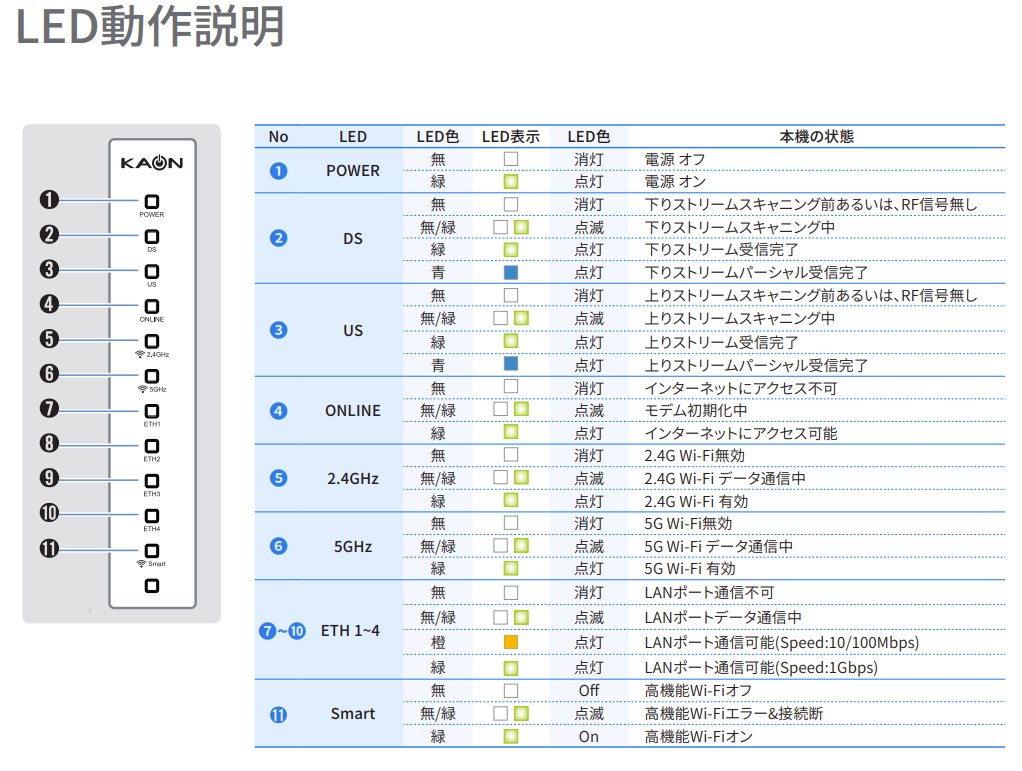The image size is (1022, 771).
Task: Click the blue number 11 circle beside Smart
Action: coord(278,714)
